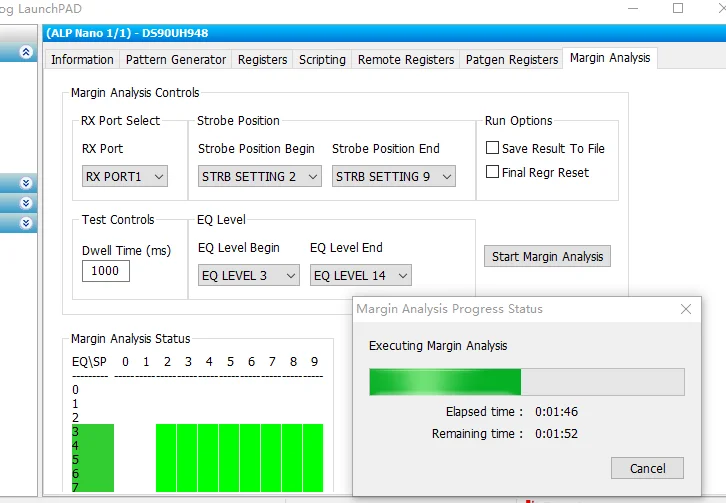This screenshot has width=726, height=503.
Task: Click the Remaining time value 0:01:52
Action: 556,434
